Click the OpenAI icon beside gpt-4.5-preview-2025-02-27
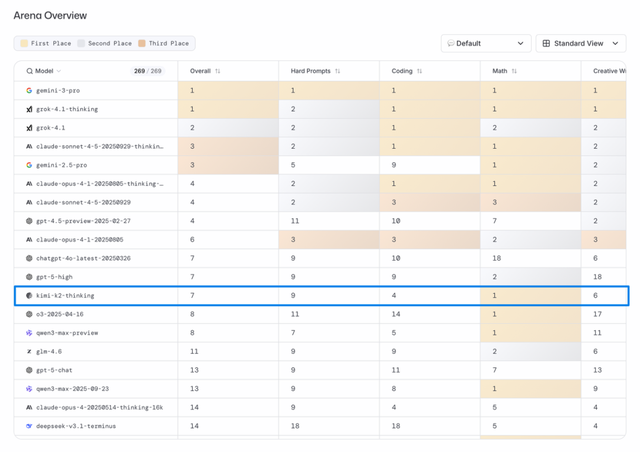The height and width of the screenshot is (452, 640). [29, 221]
